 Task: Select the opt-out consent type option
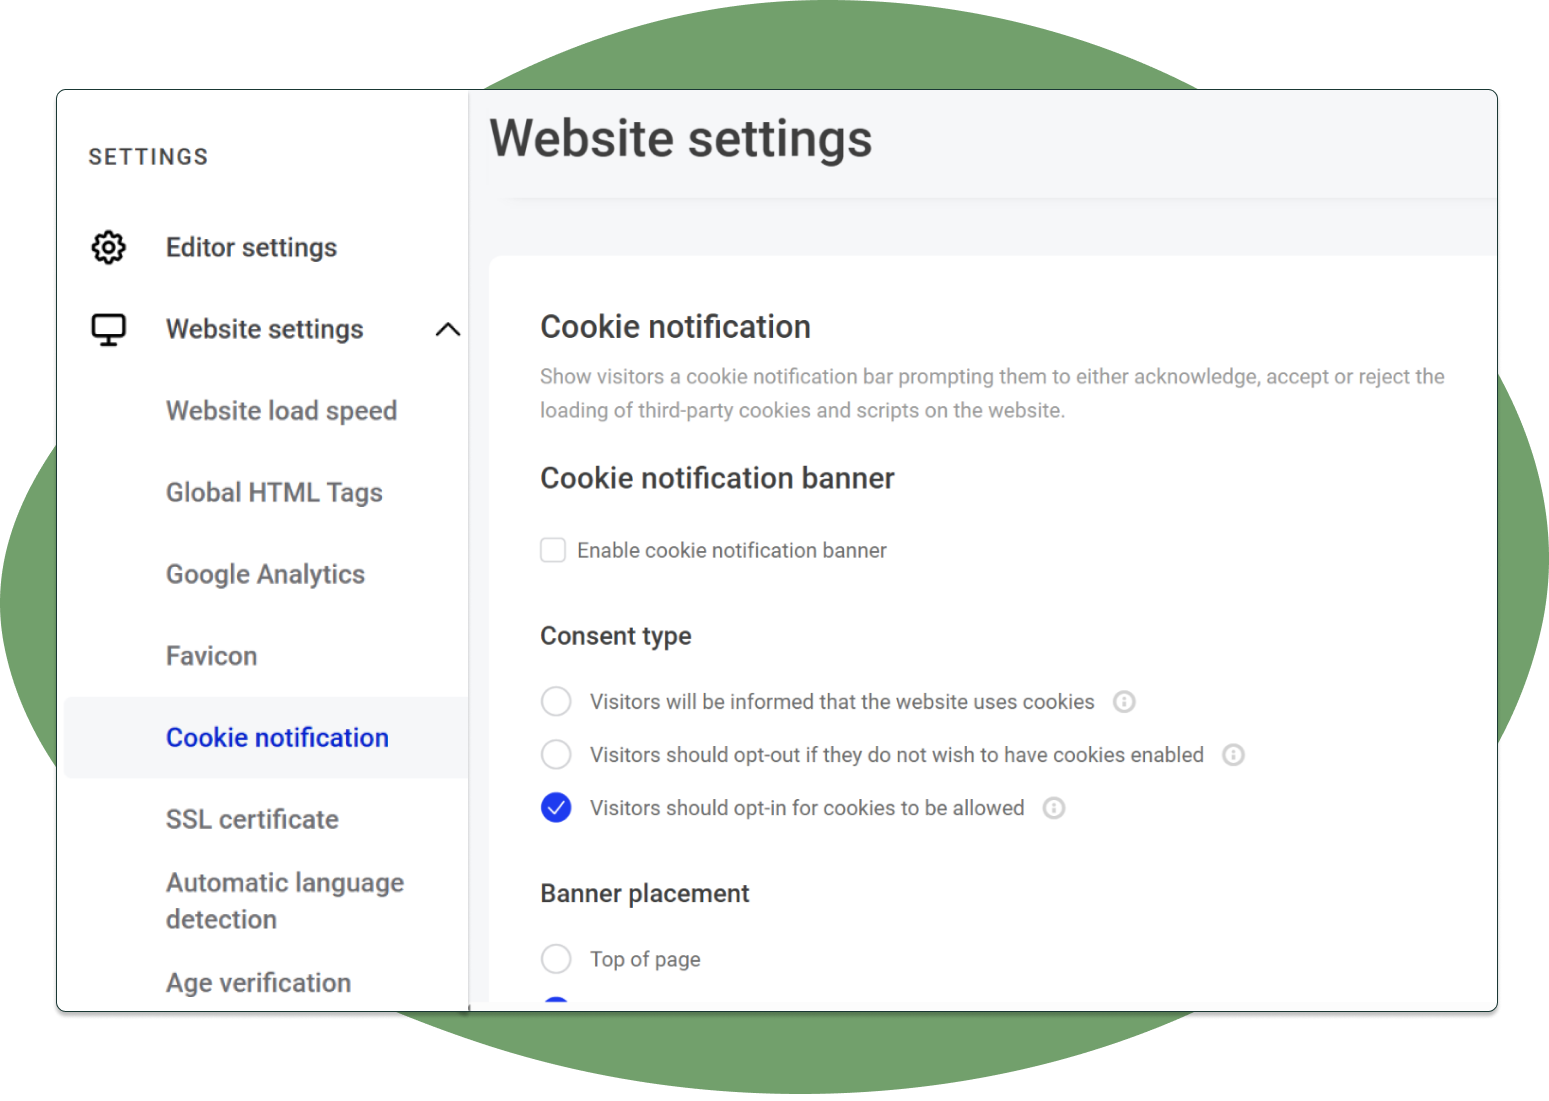pos(556,754)
